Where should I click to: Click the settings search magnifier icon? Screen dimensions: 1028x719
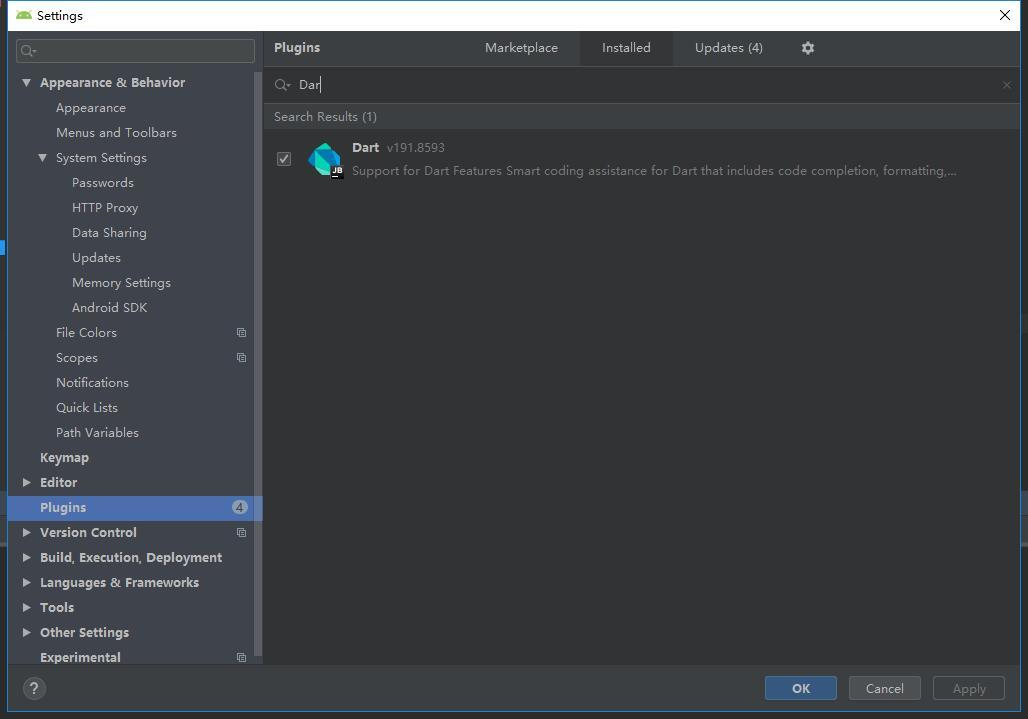(28, 50)
